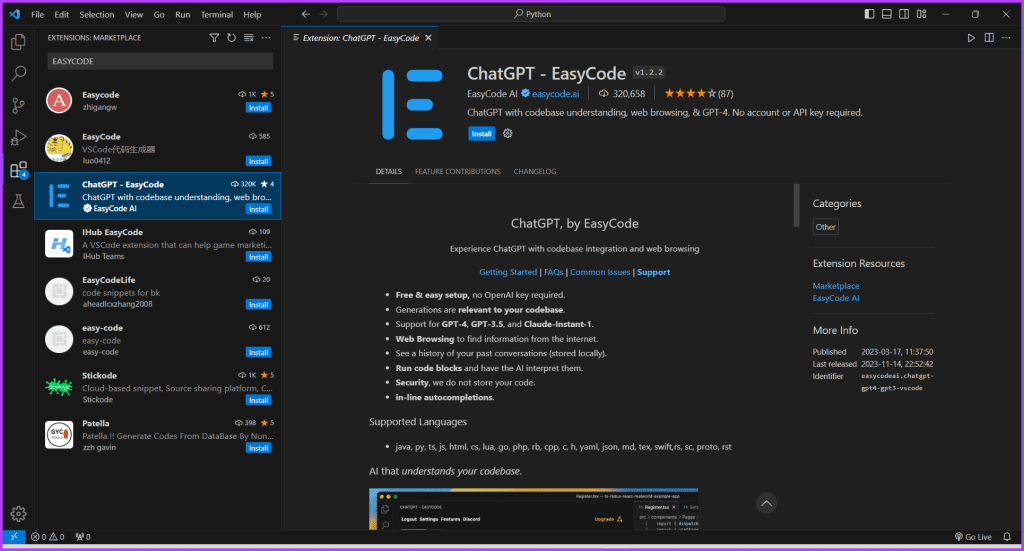Click the Run play icon in editor
Image resolution: width=1024 pixels, height=551 pixels.
coord(971,38)
